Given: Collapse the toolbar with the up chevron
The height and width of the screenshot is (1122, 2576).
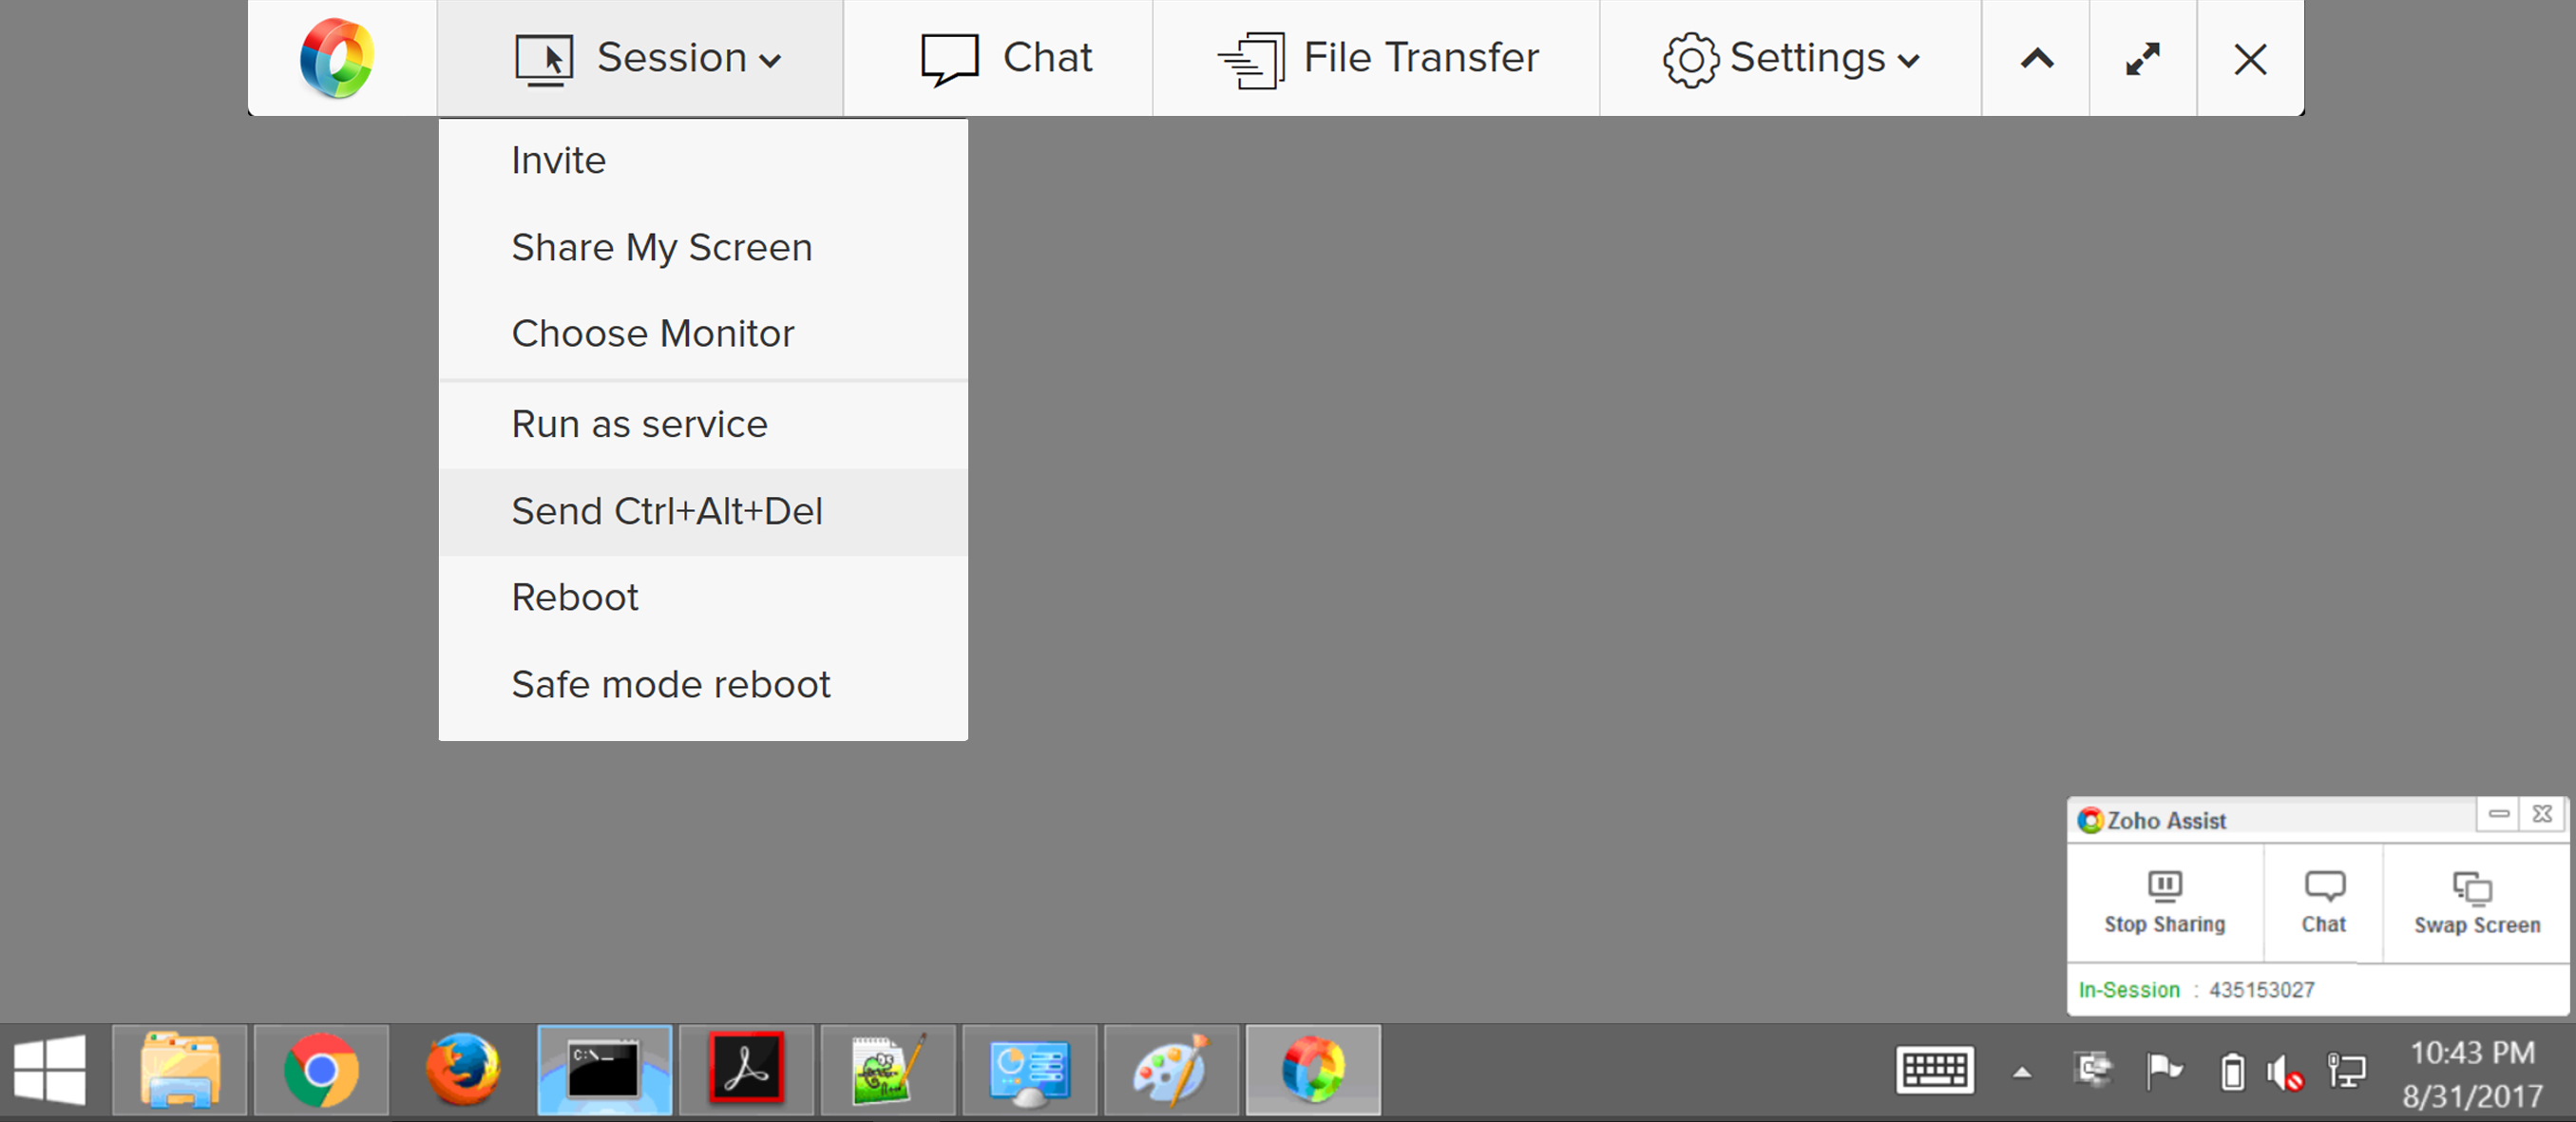Looking at the screenshot, I should click(x=2037, y=58).
